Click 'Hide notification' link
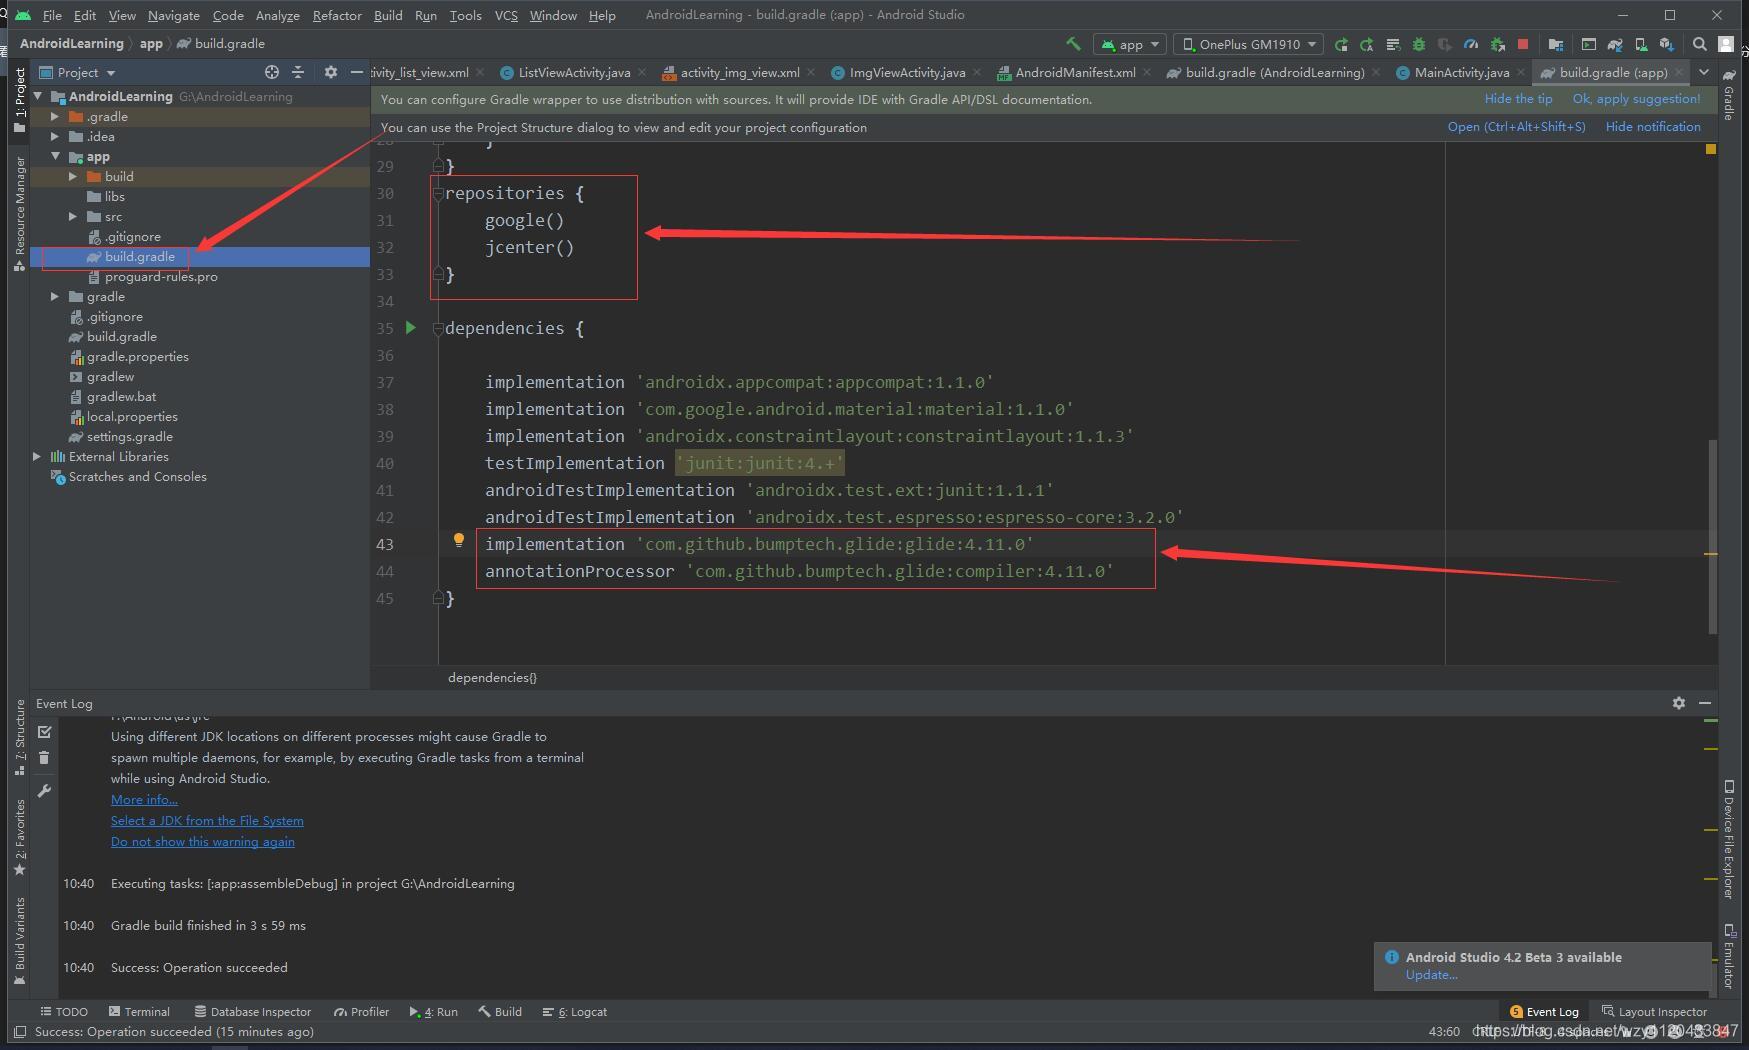Image resolution: width=1749 pixels, height=1050 pixels. [1653, 127]
